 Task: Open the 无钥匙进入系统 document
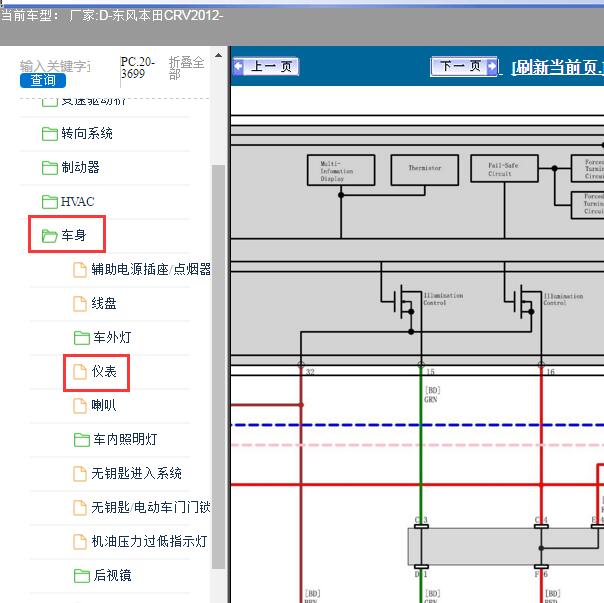[x=136, y=473]
